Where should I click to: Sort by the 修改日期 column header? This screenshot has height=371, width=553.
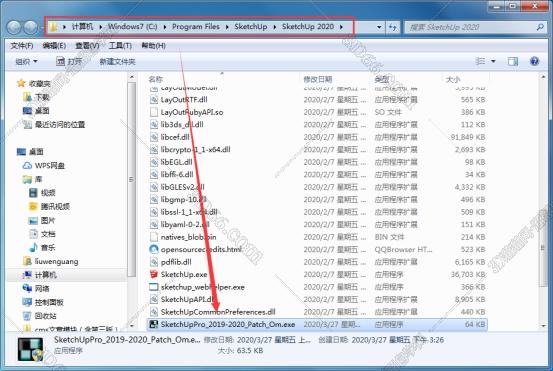[x=318, y=79]
